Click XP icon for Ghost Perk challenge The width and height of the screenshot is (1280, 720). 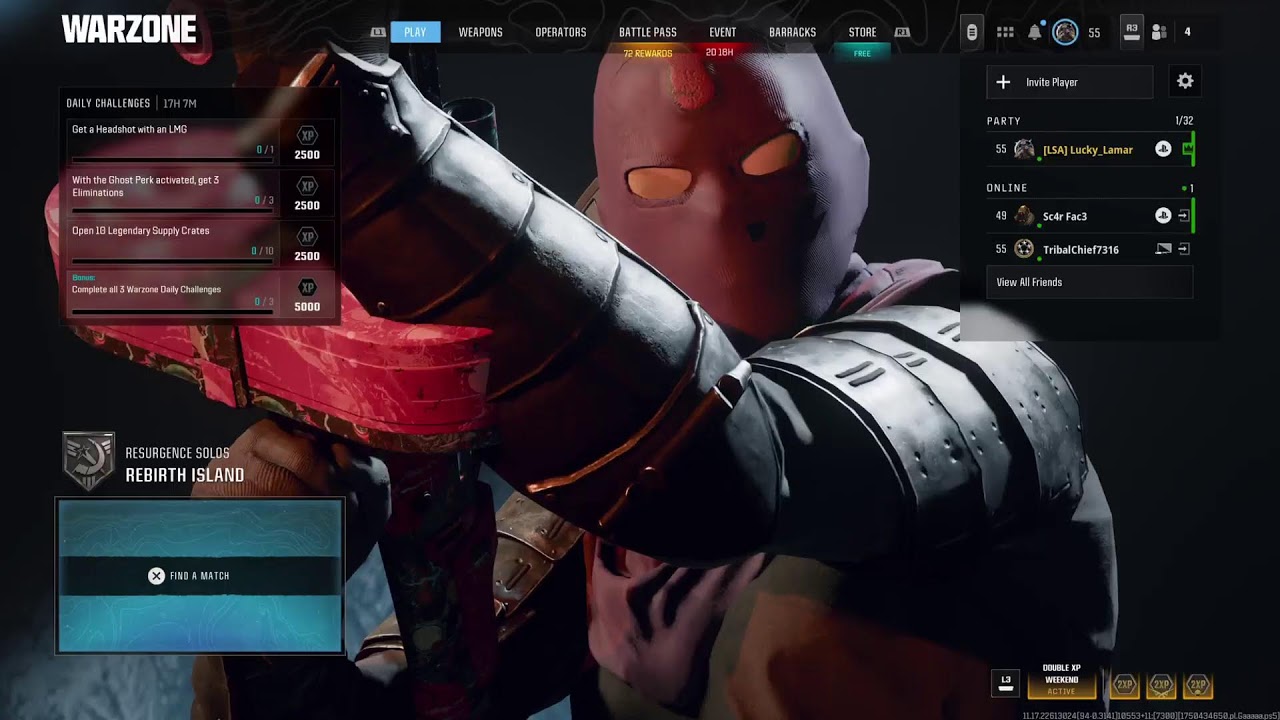click(x=308, y=186)
